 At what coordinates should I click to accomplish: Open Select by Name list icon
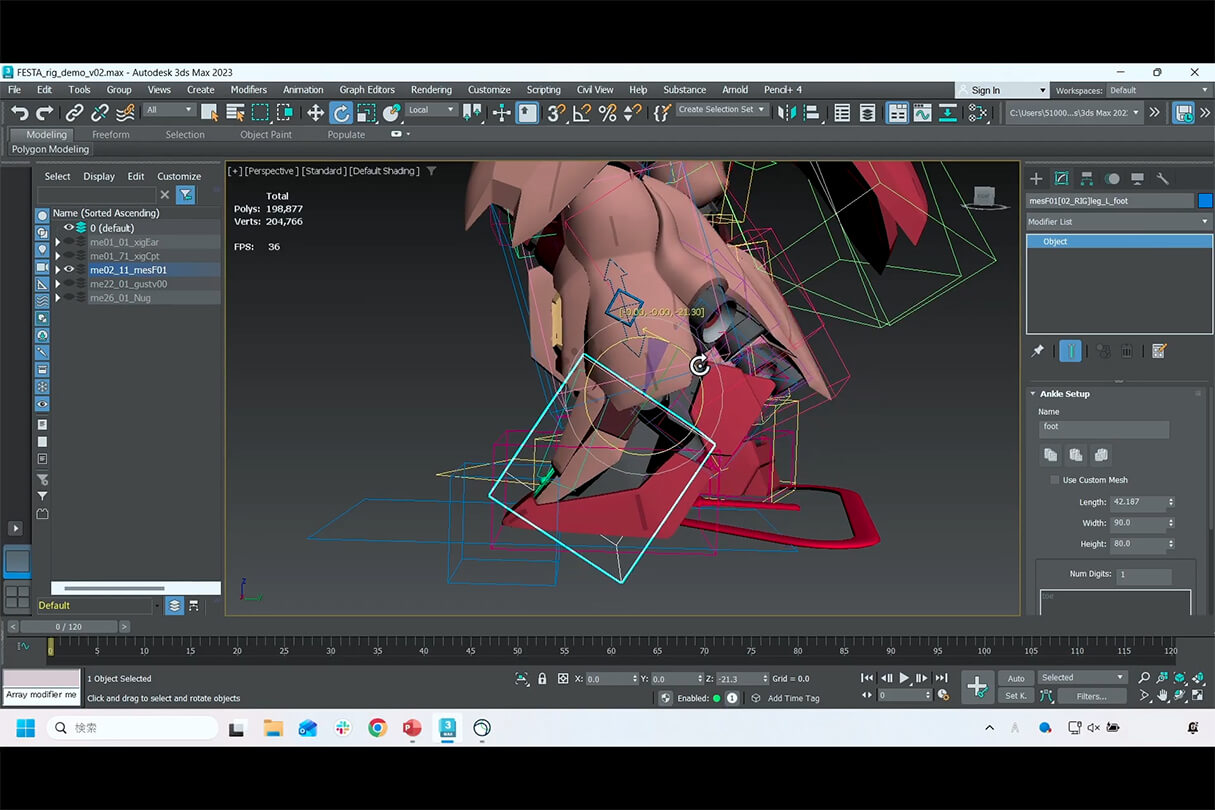coord(235,113)
